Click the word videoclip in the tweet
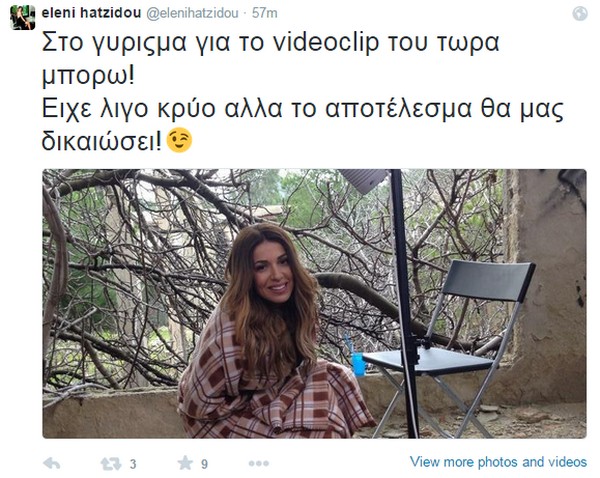Screen dimensions: 600x478 pos(326,42)
